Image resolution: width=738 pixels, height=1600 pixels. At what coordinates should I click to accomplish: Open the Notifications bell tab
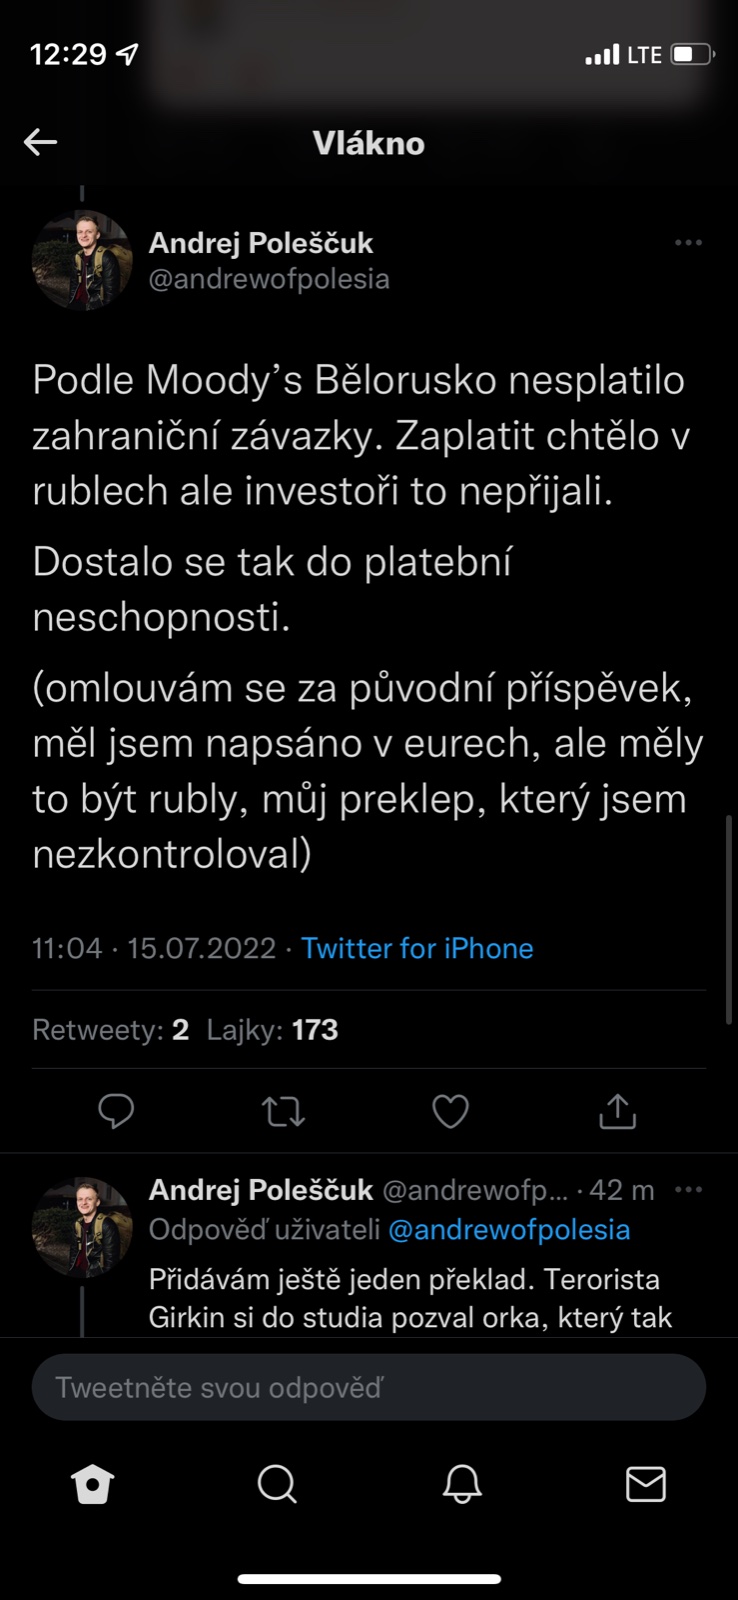click(x=462, y=1485)
